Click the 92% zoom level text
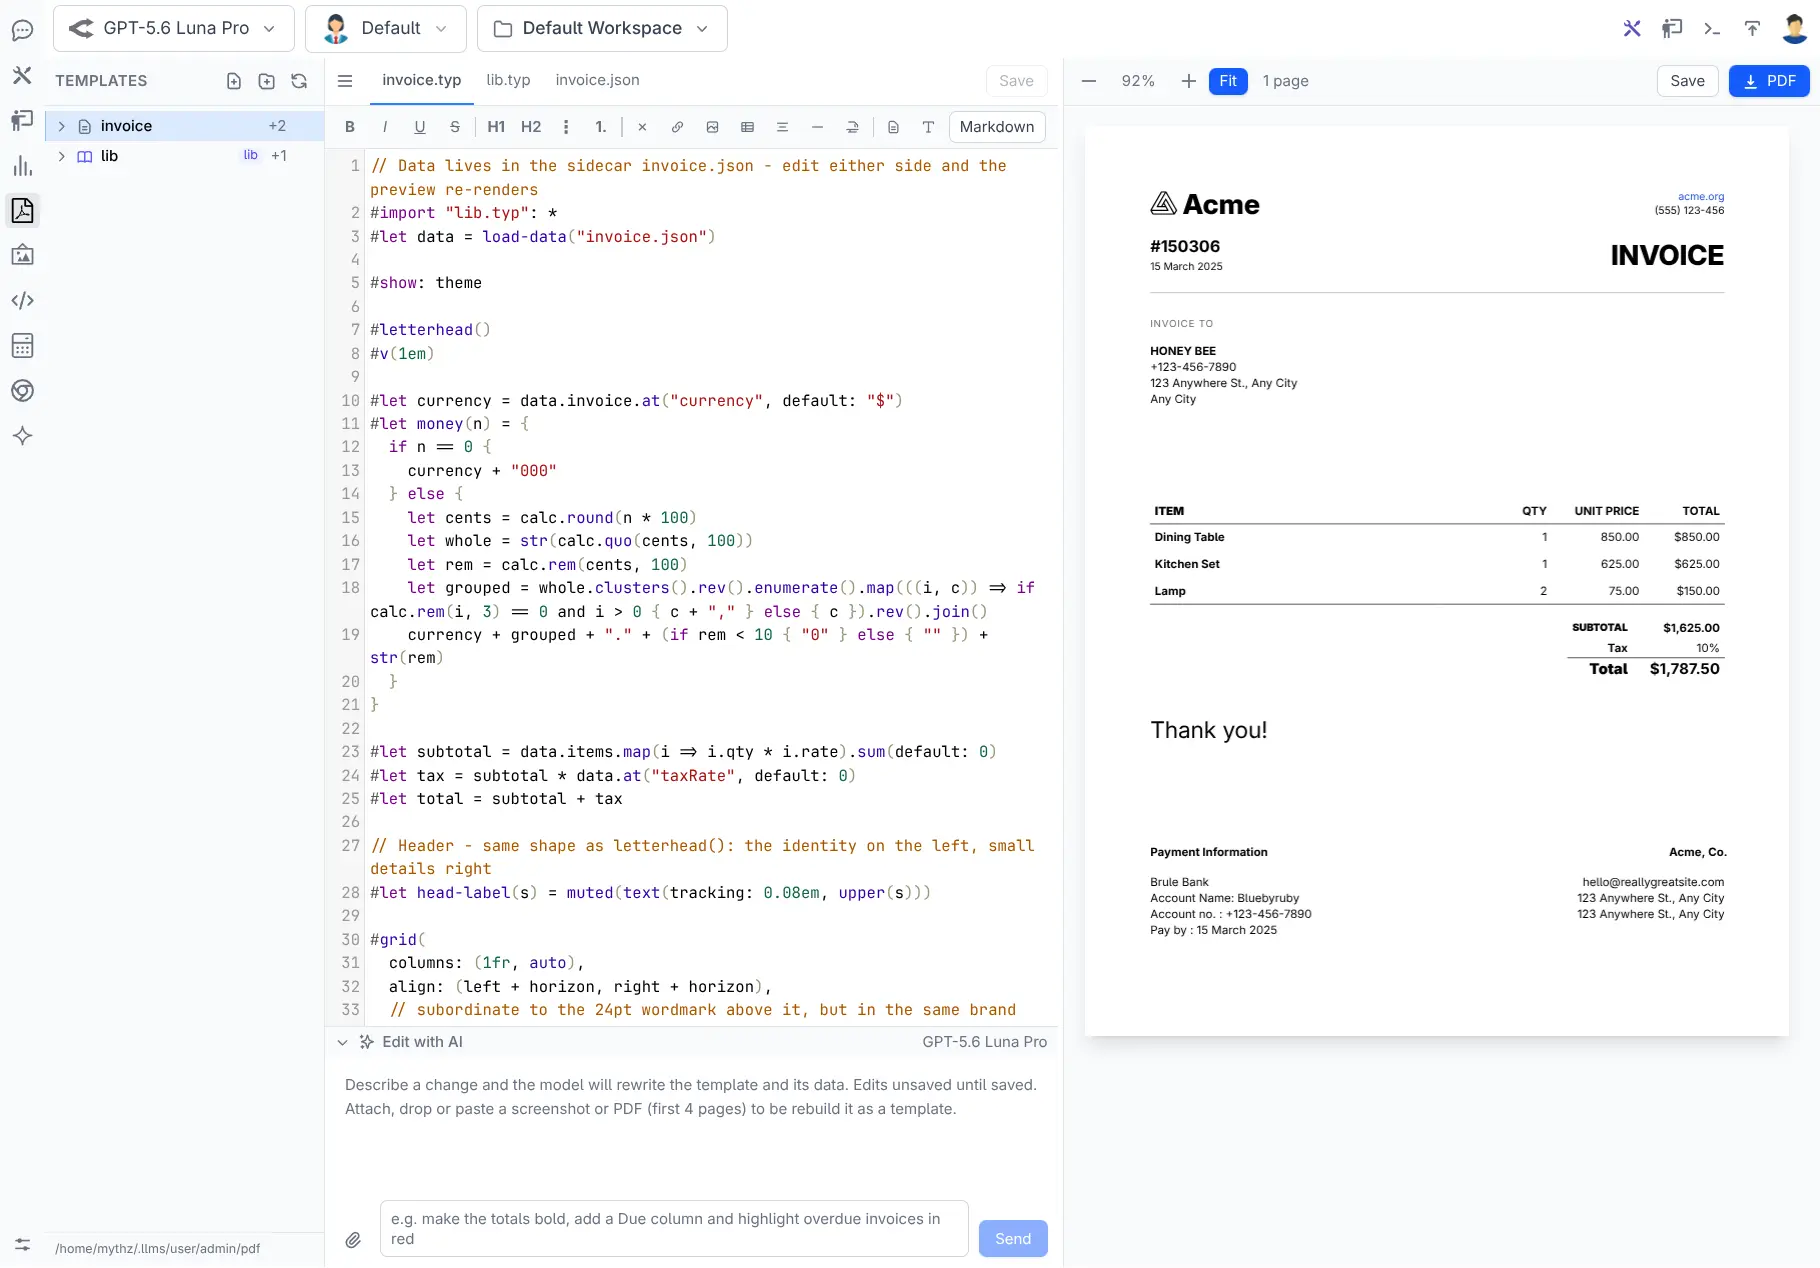 [1138, 81]
